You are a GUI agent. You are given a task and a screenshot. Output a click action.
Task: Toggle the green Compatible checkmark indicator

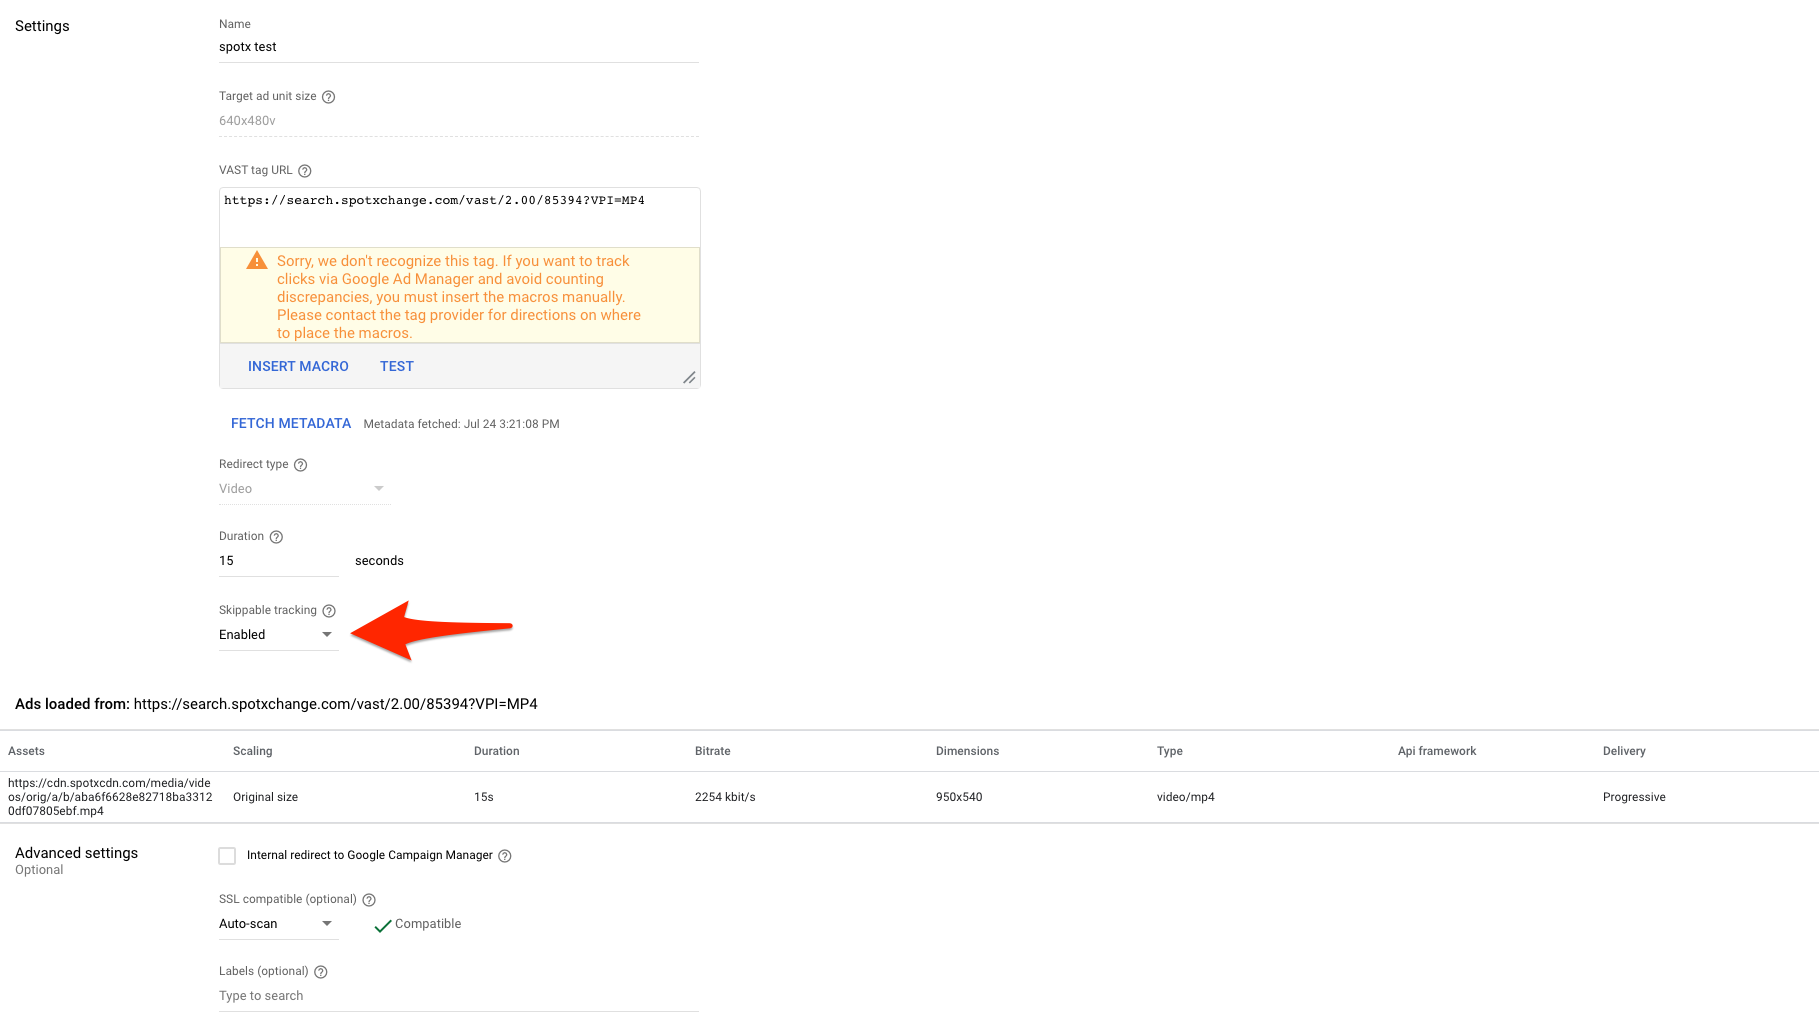(x=382, y=924)
